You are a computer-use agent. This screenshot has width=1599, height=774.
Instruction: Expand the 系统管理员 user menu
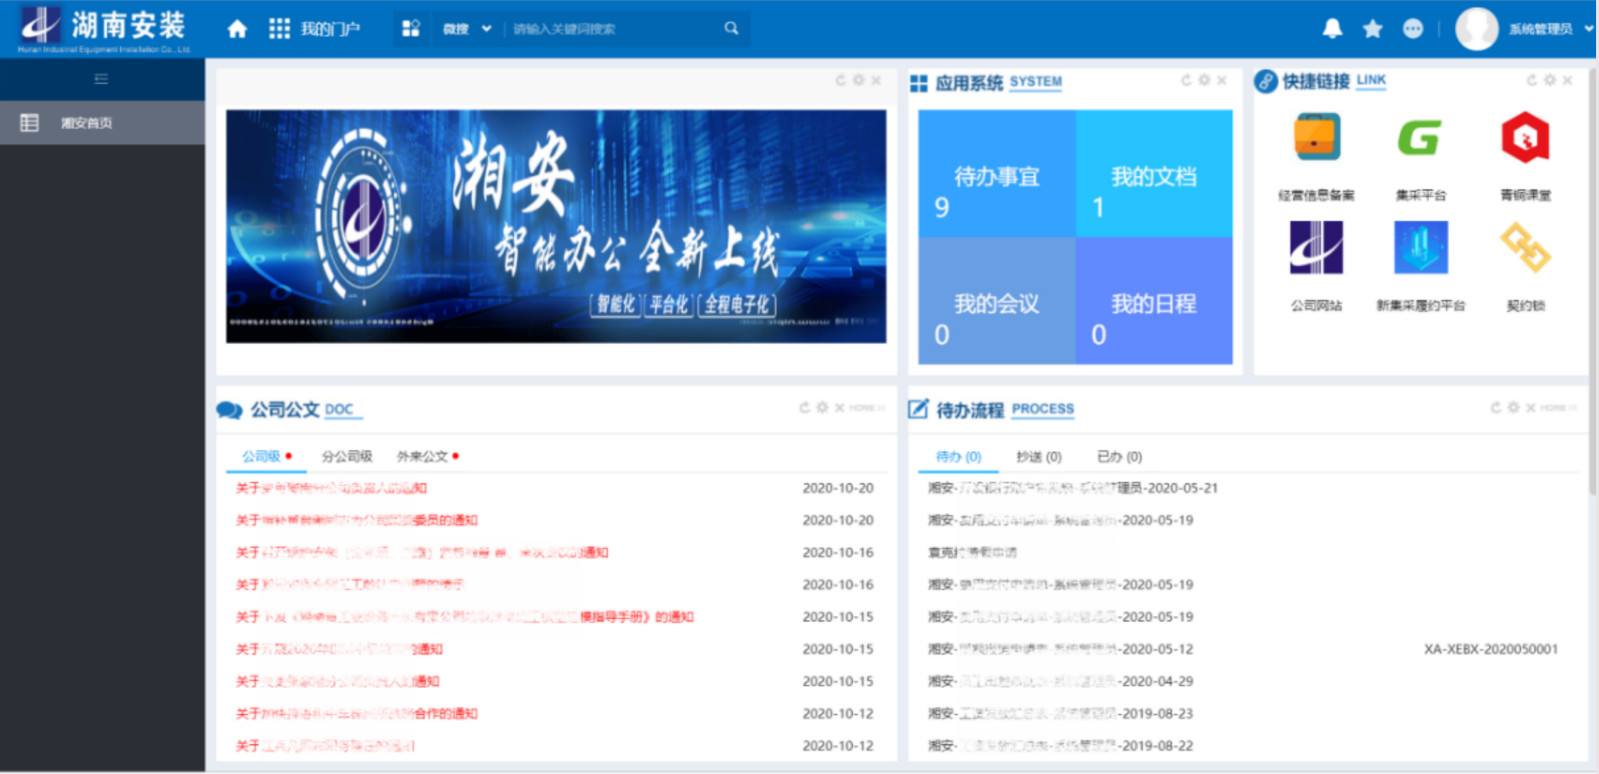1550,29
